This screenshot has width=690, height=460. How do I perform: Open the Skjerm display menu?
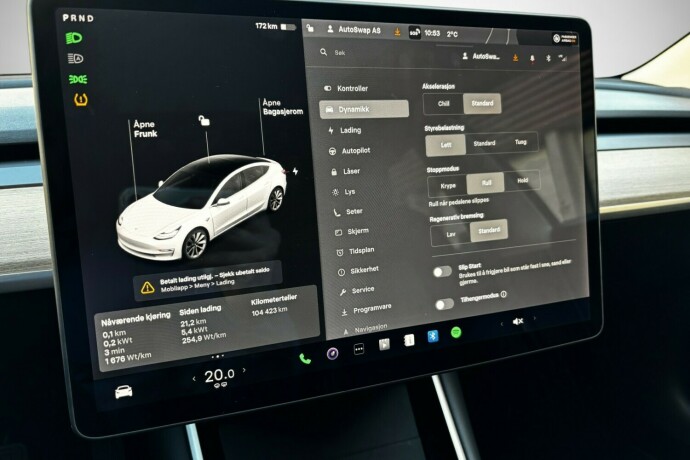[352, 232]
